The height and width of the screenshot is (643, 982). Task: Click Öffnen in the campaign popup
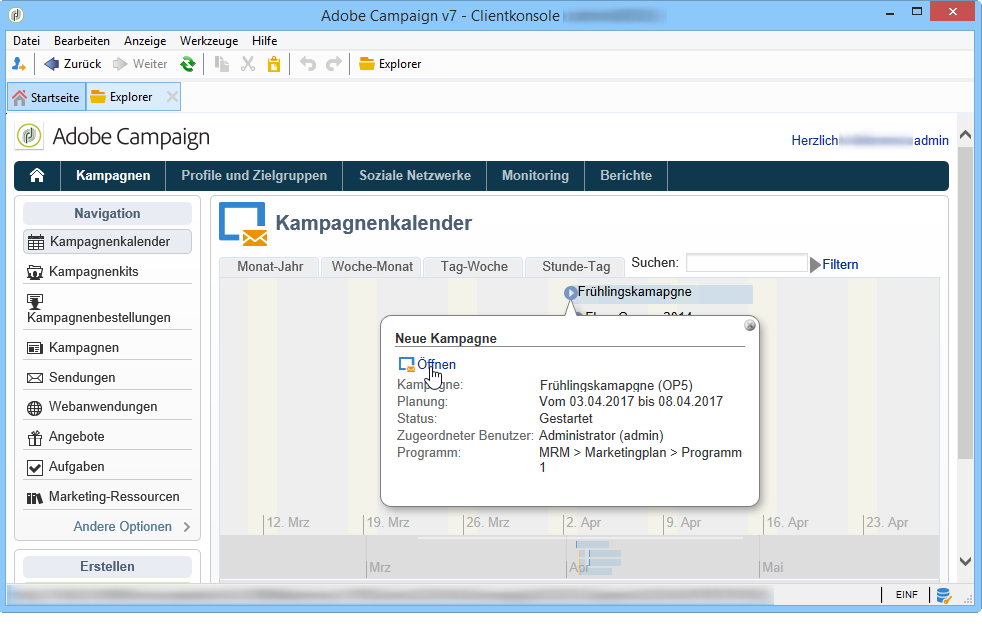click(437, 364)
